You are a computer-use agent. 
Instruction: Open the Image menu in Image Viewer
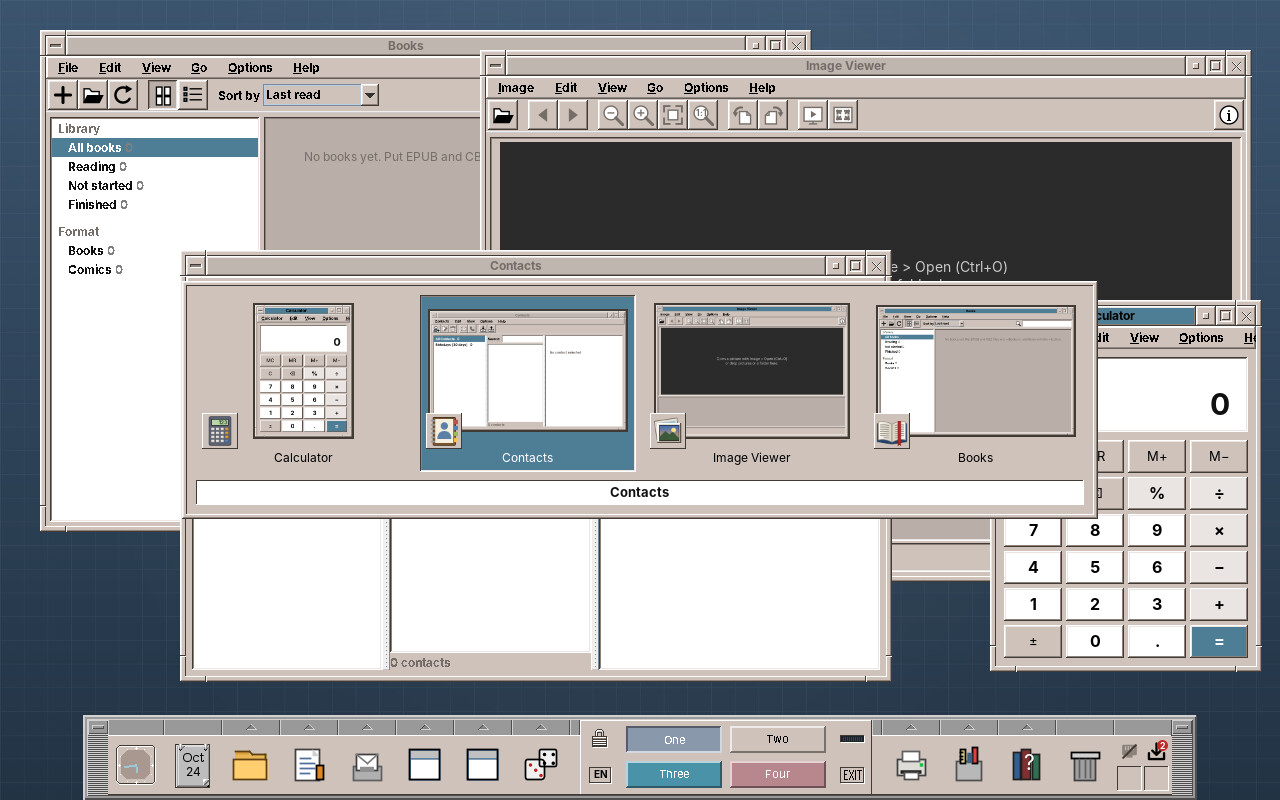pyautogui.click(x=516, y=88)
